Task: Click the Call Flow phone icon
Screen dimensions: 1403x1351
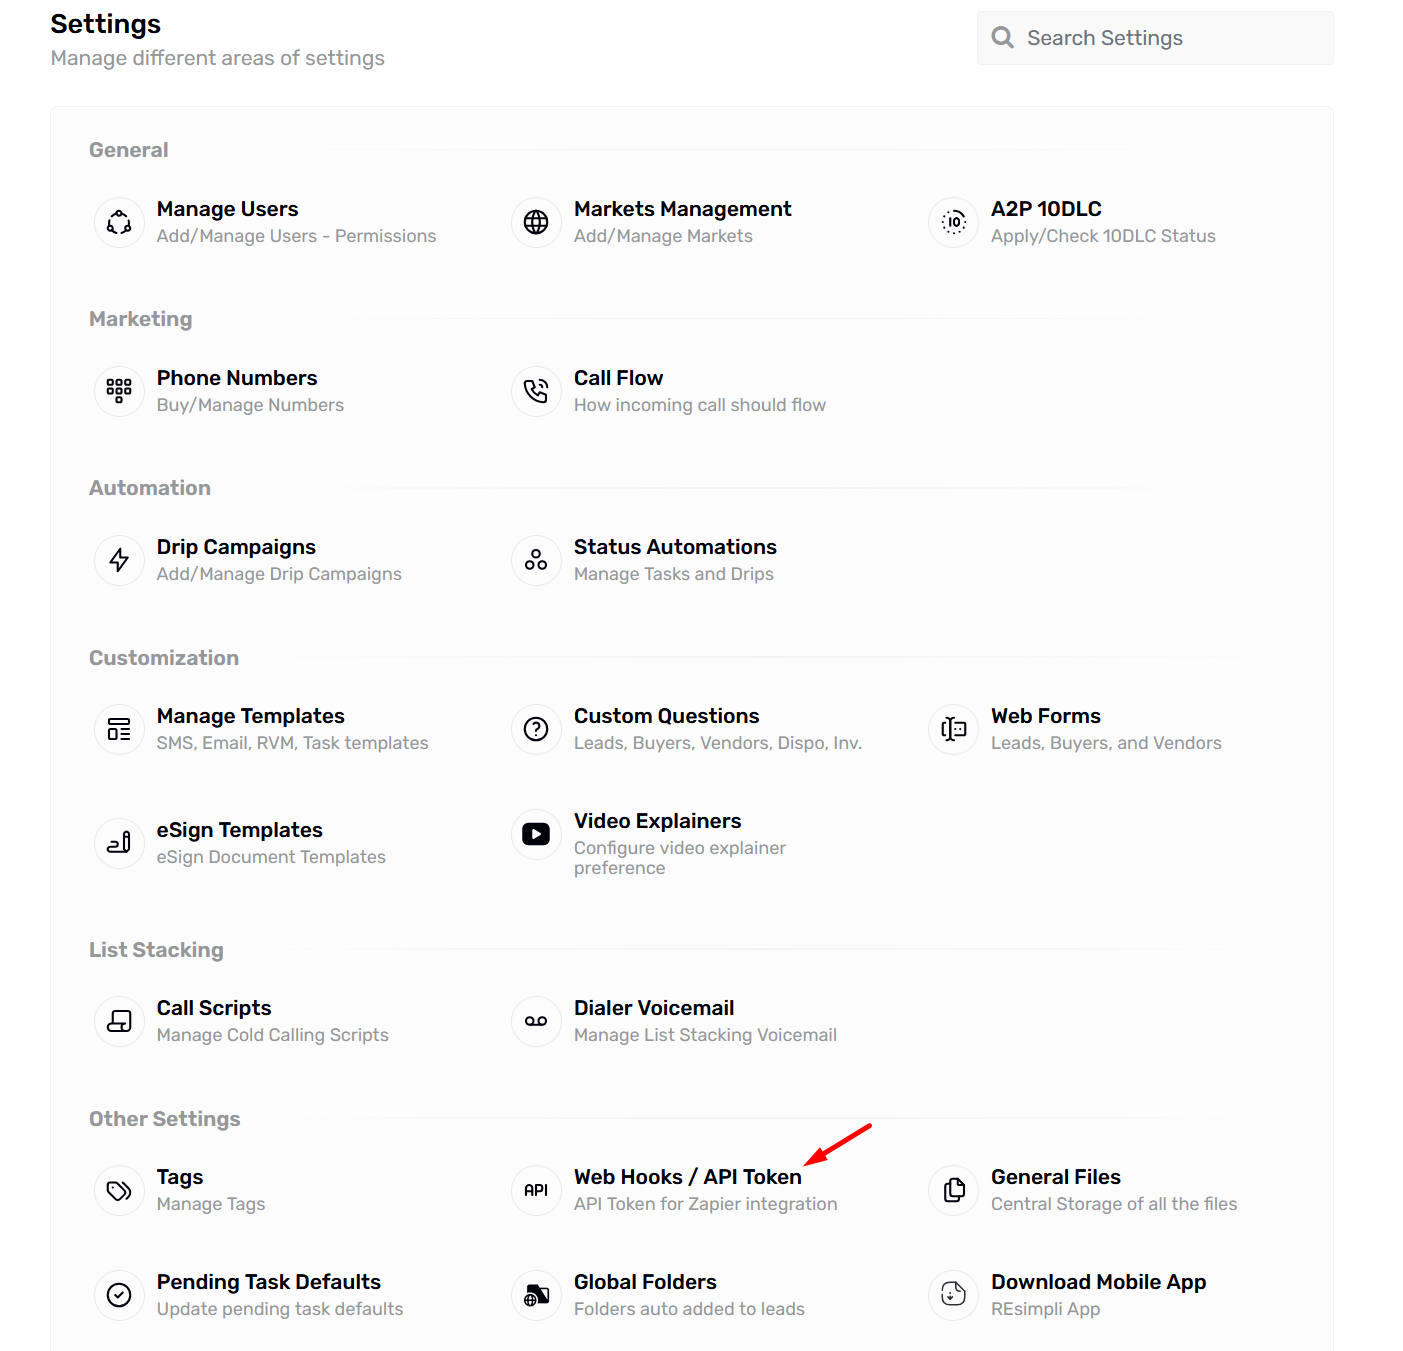Action: [536, 391]
